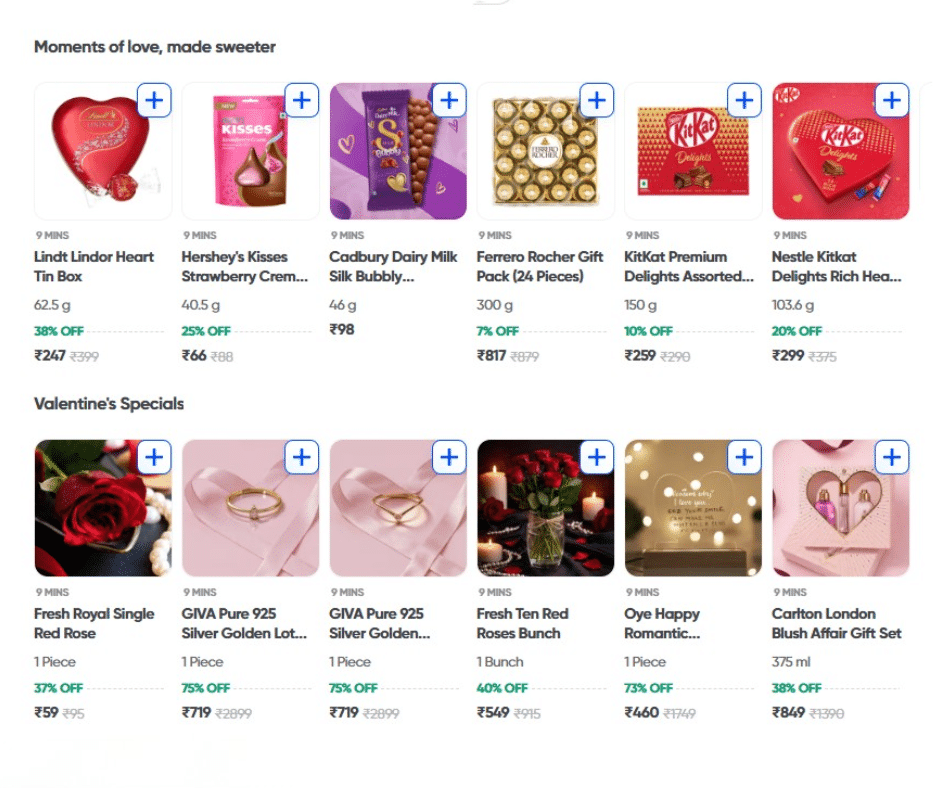Add Fresh Royal Single Red Rose to cart
940x788 pixels.
[154, 457]
